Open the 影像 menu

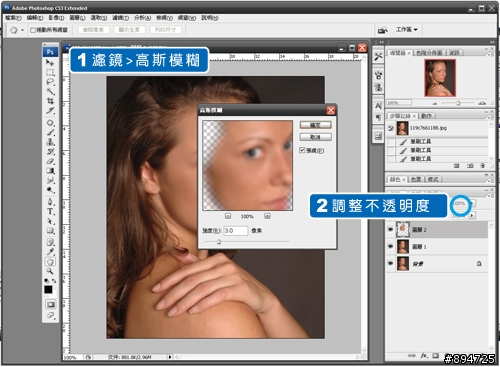tap(56, 18)
